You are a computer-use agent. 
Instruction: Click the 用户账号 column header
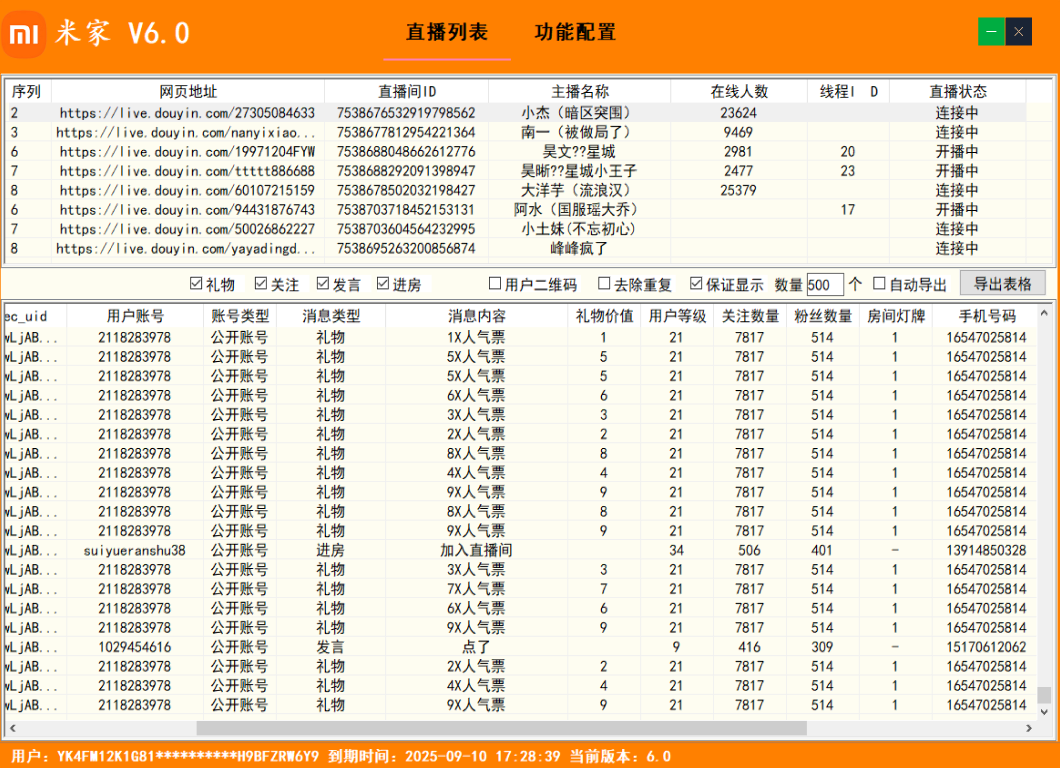pyautogui.click(x=135, y=316)
